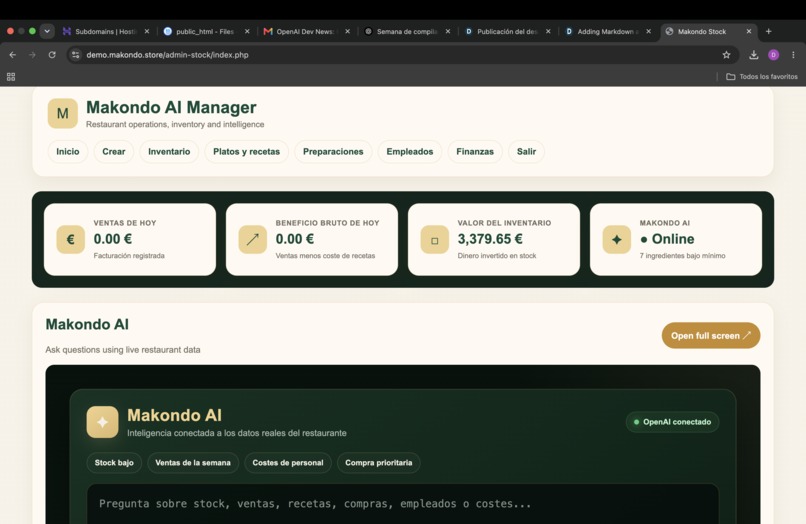Click the Makondo M logo
The height and width of the screenshot is (524, 806).
[63, 113]
